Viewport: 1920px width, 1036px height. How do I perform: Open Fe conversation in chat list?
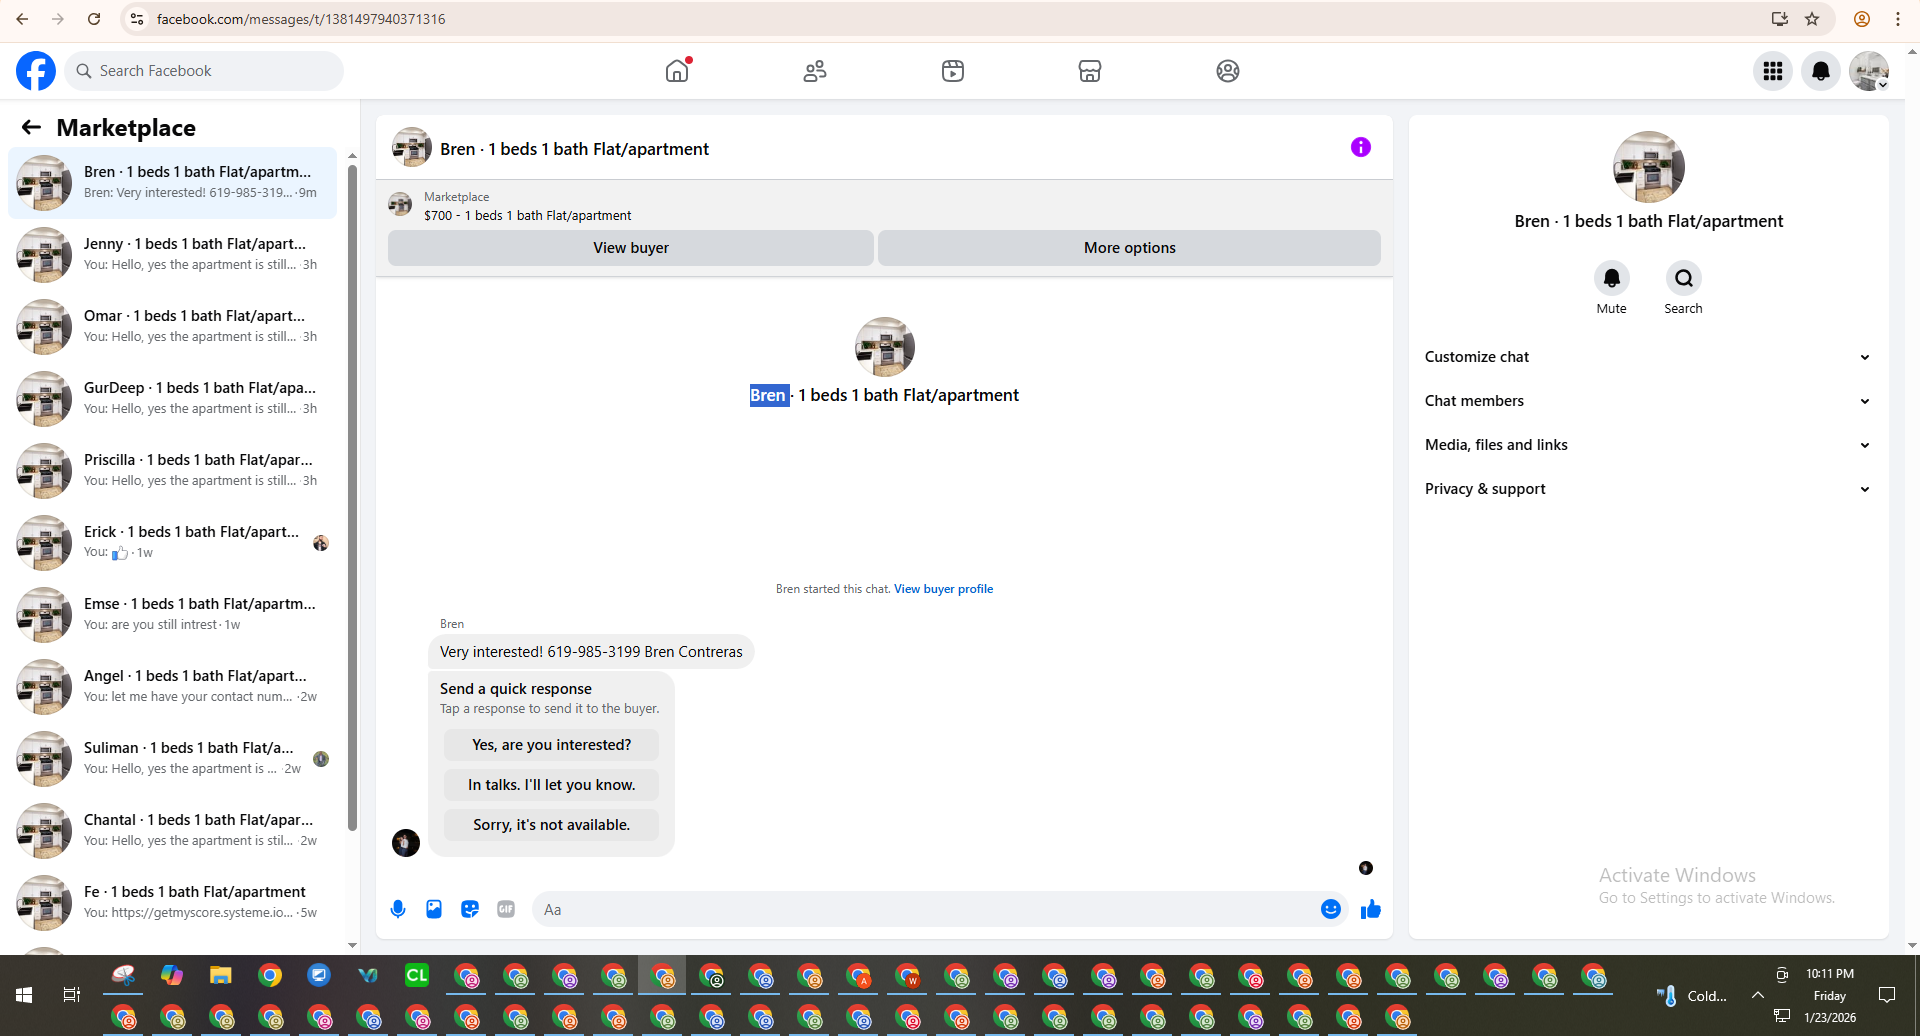(173, 903)
